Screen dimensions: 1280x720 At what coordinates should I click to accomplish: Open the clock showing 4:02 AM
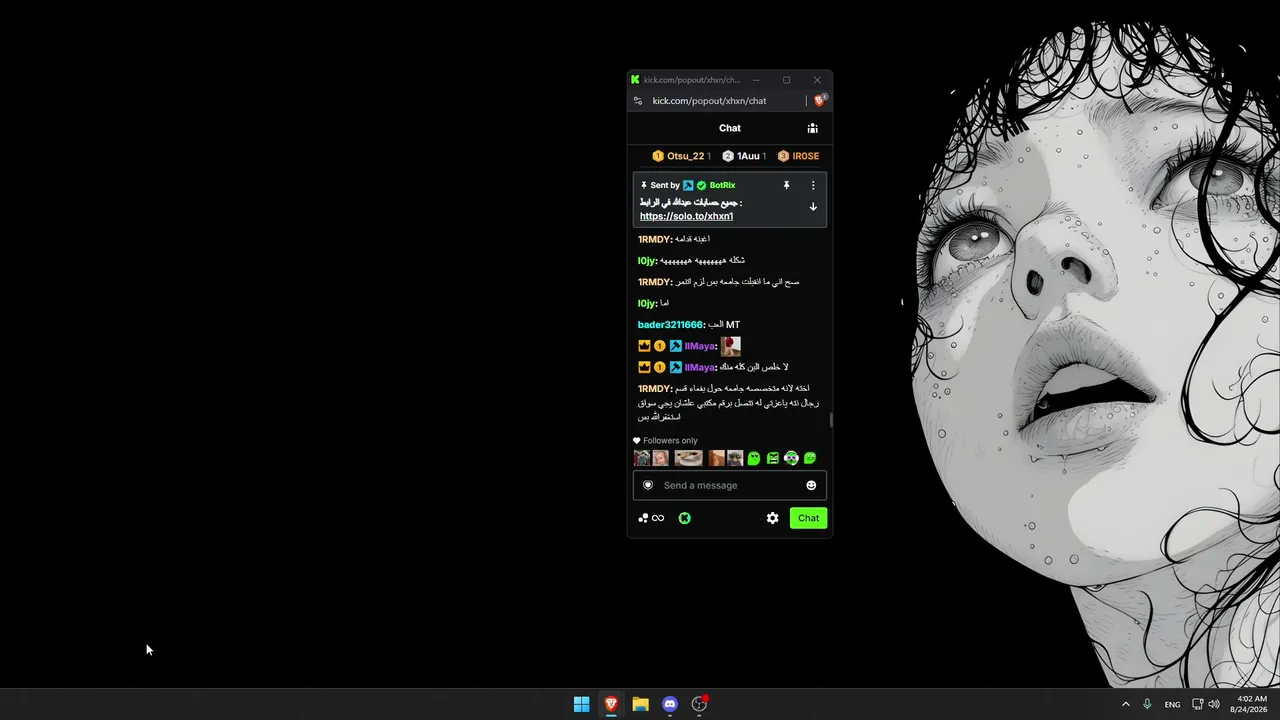point(1251,704)
